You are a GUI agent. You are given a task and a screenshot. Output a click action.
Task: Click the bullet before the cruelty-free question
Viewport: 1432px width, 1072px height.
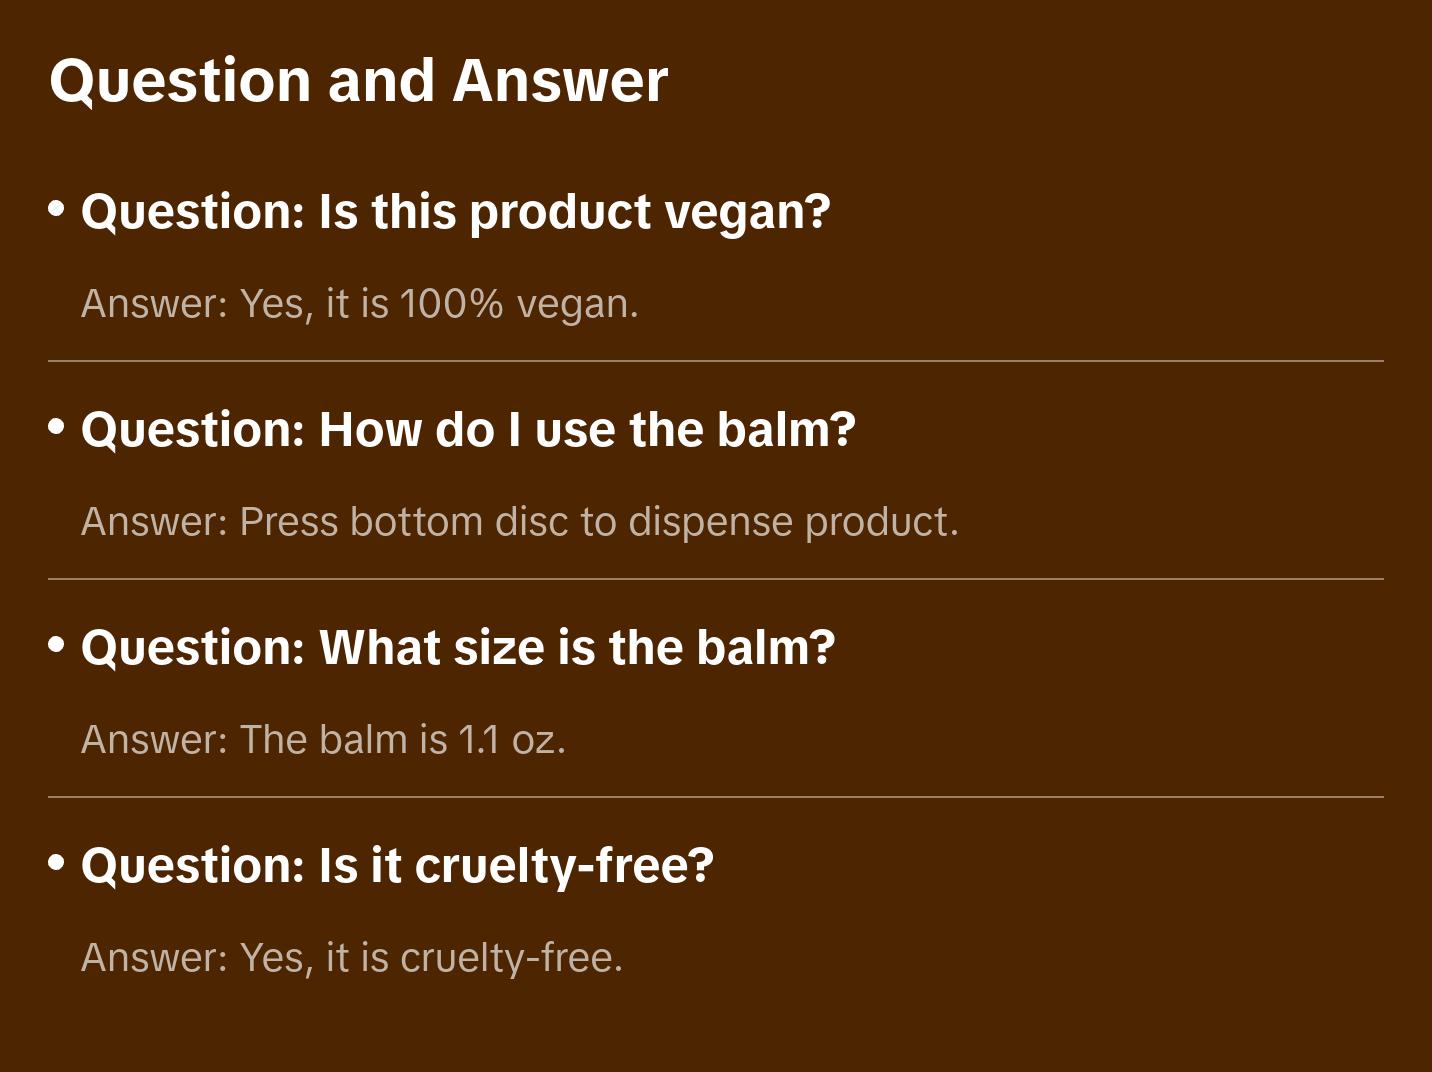tap(57, 862)
